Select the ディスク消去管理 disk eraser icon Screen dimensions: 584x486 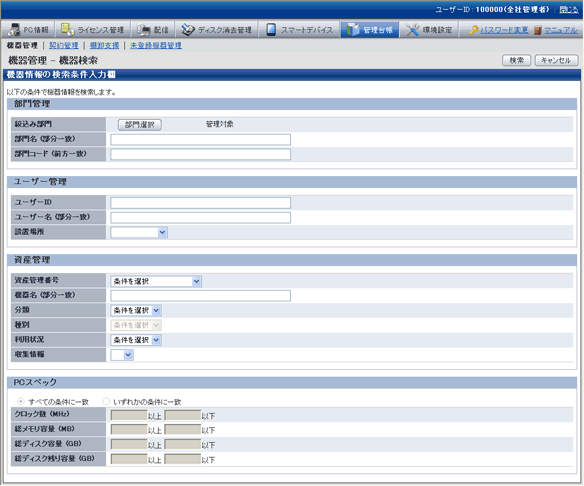[x=188, y=29]
